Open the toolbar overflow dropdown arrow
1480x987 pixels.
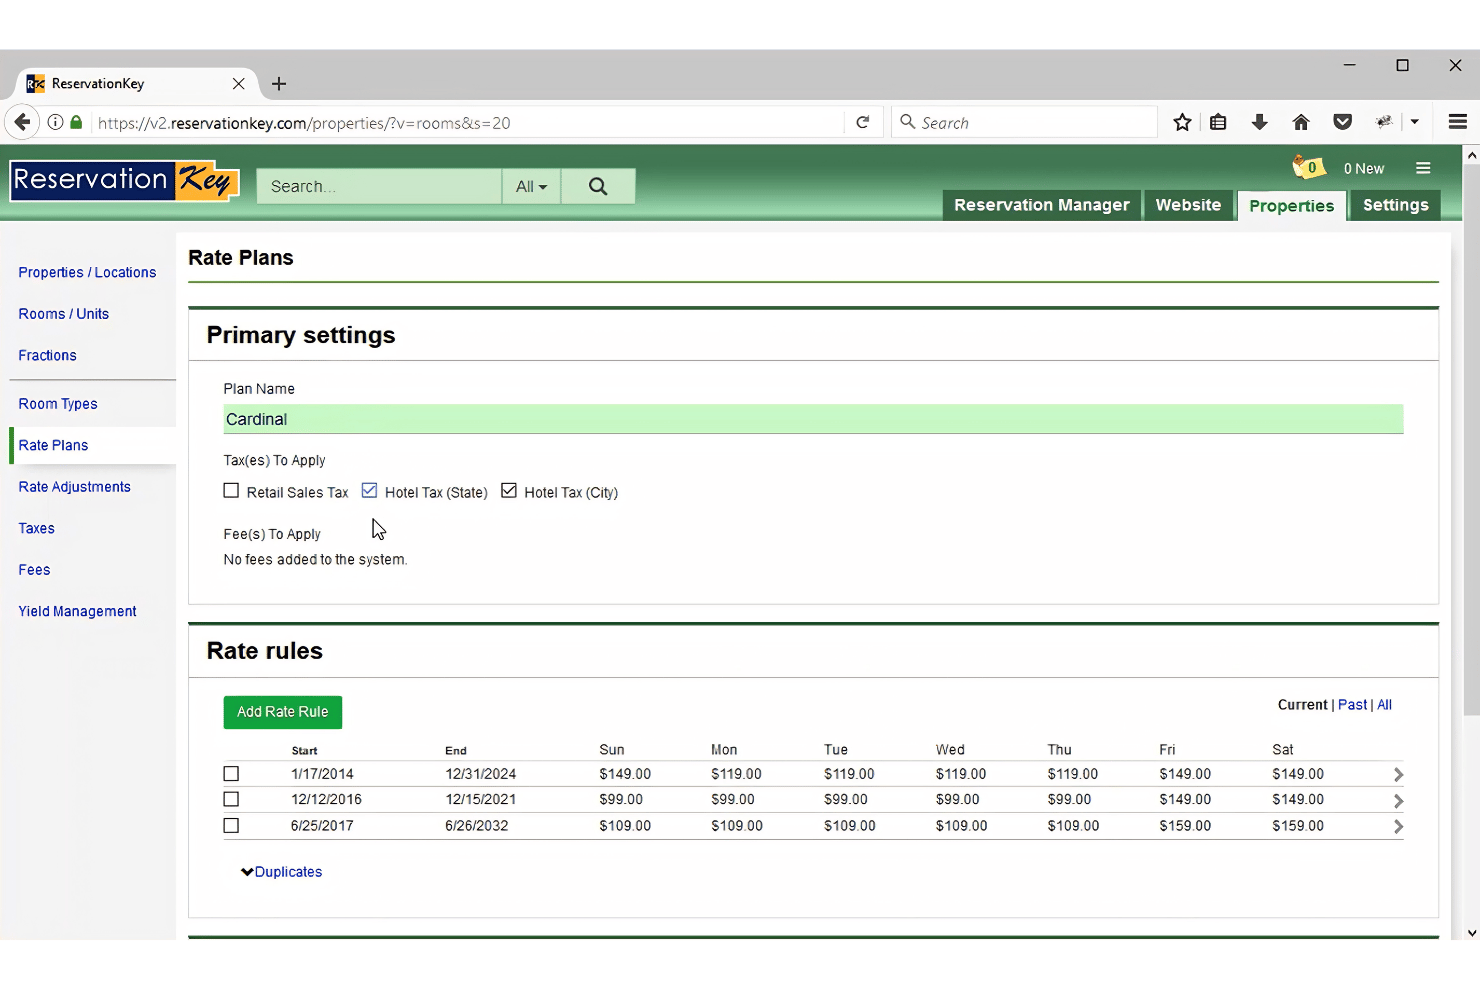point(1414,122)
